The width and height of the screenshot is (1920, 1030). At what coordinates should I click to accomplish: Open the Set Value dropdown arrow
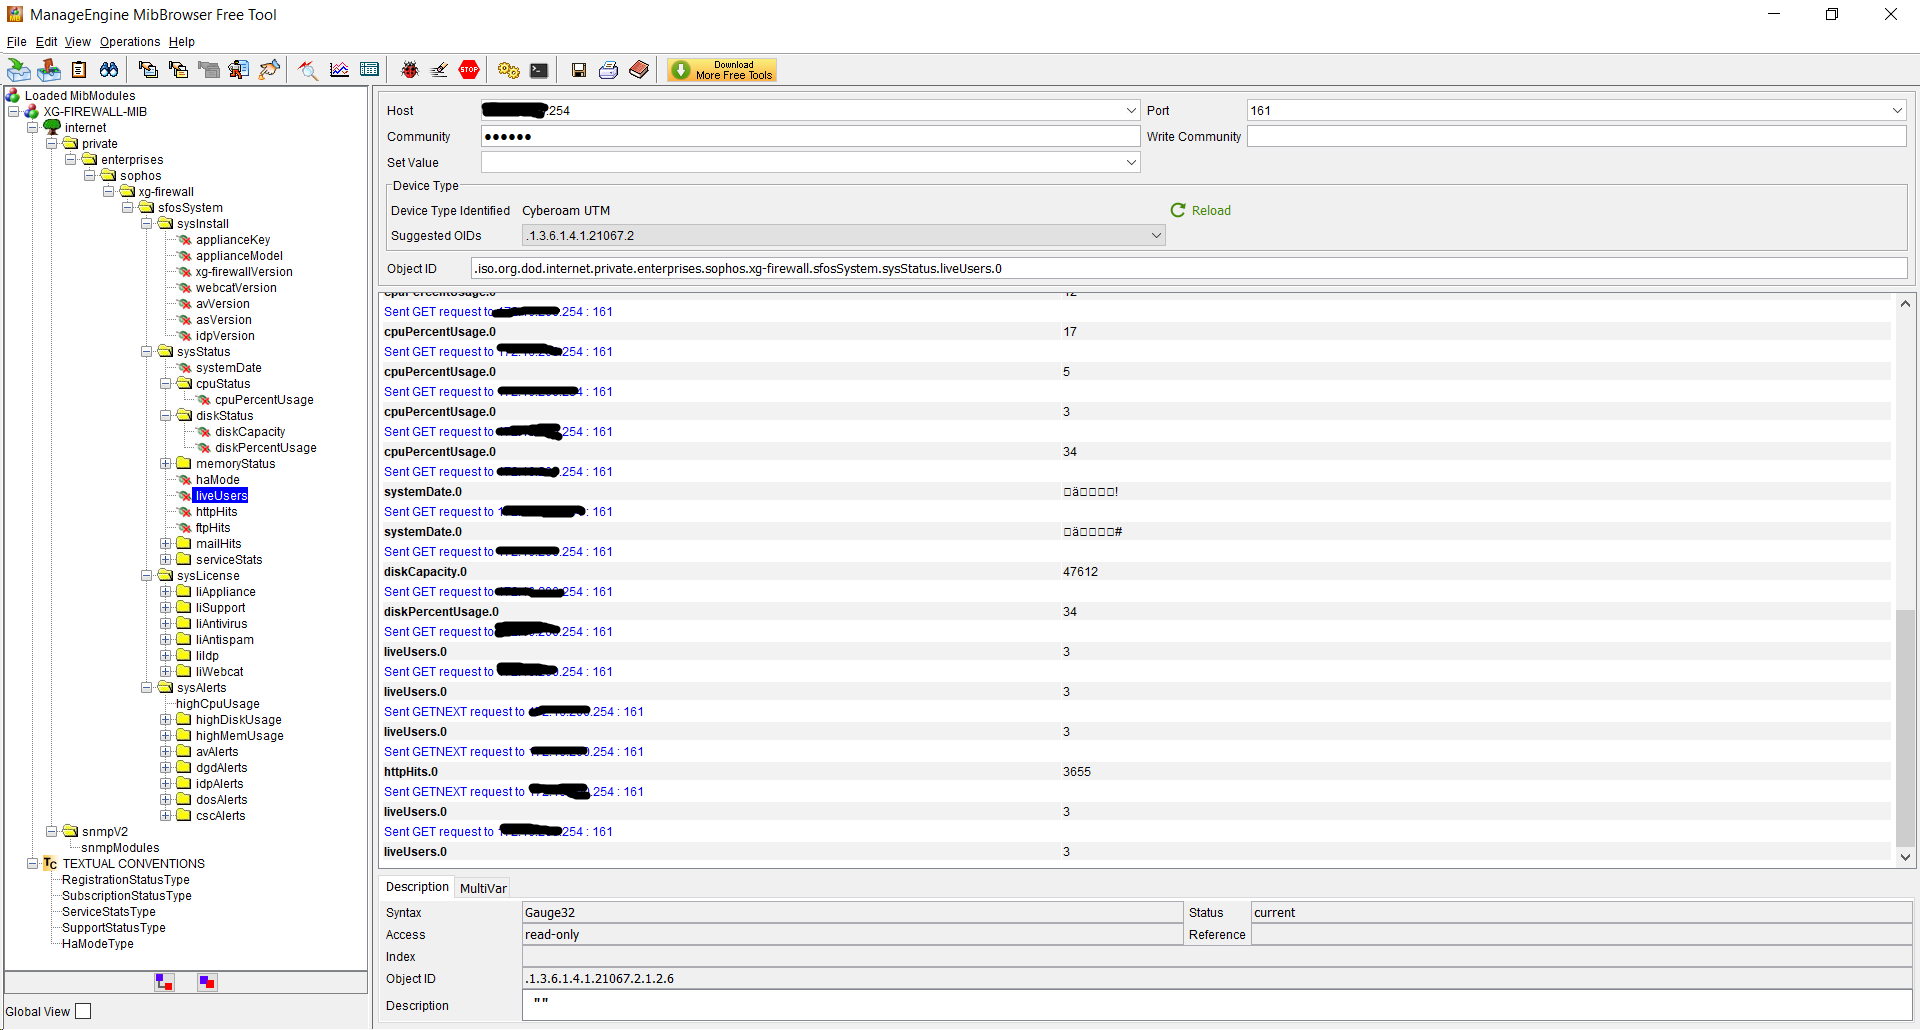1131,163
